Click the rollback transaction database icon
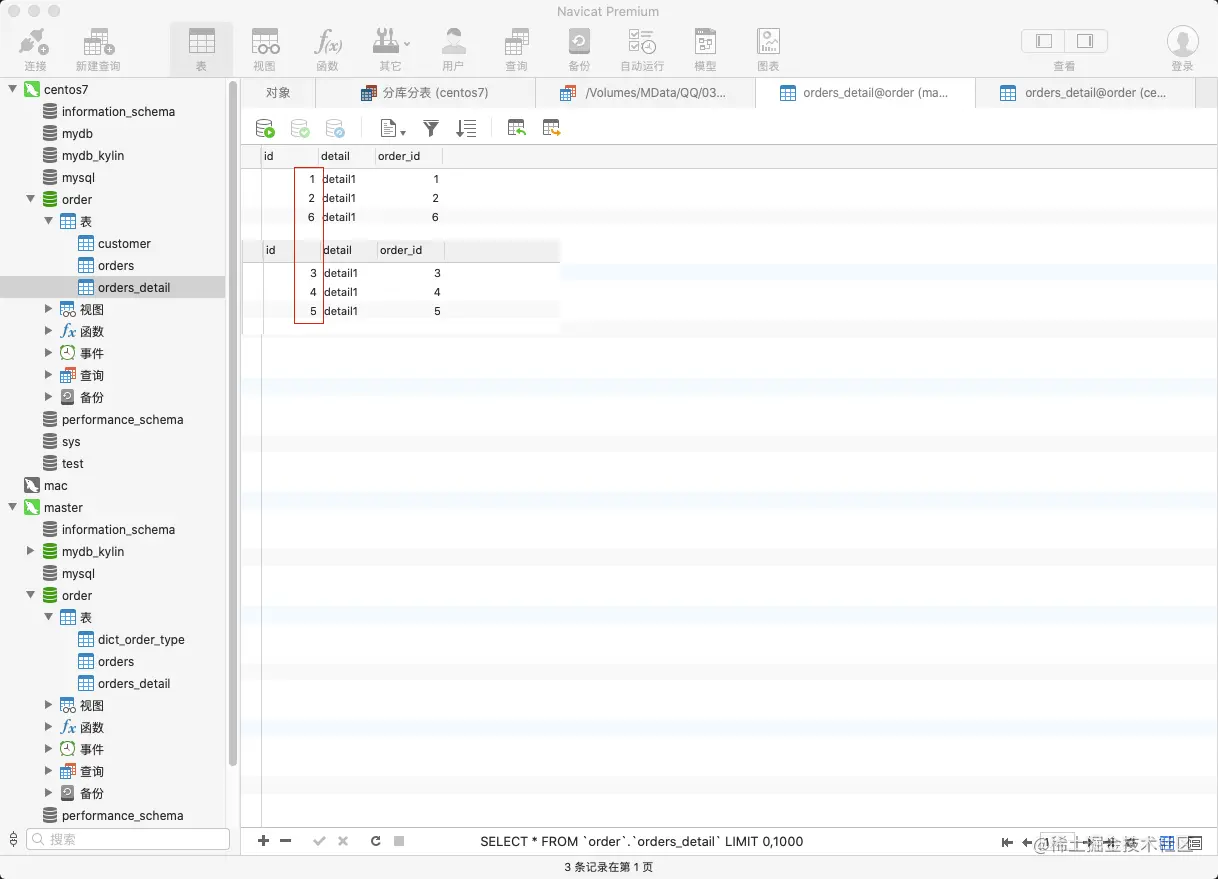The width and height of the screenshot is (1218, 879). pos(335,128)
